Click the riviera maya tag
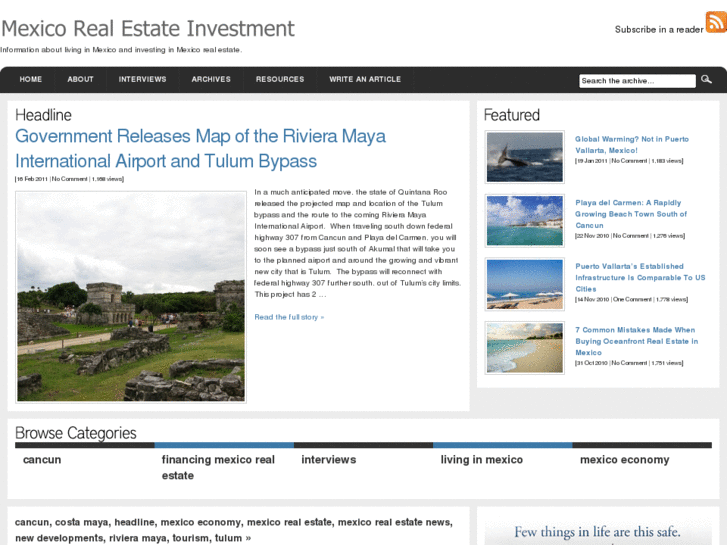The width and height of the screenshot is (727, 545). click(x=137, y=538)
